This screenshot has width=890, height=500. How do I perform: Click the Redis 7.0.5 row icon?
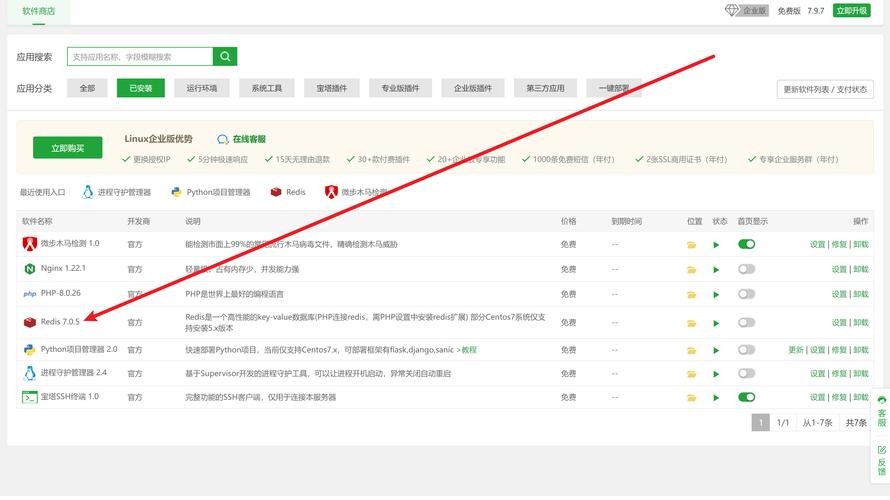click(30, 322)
